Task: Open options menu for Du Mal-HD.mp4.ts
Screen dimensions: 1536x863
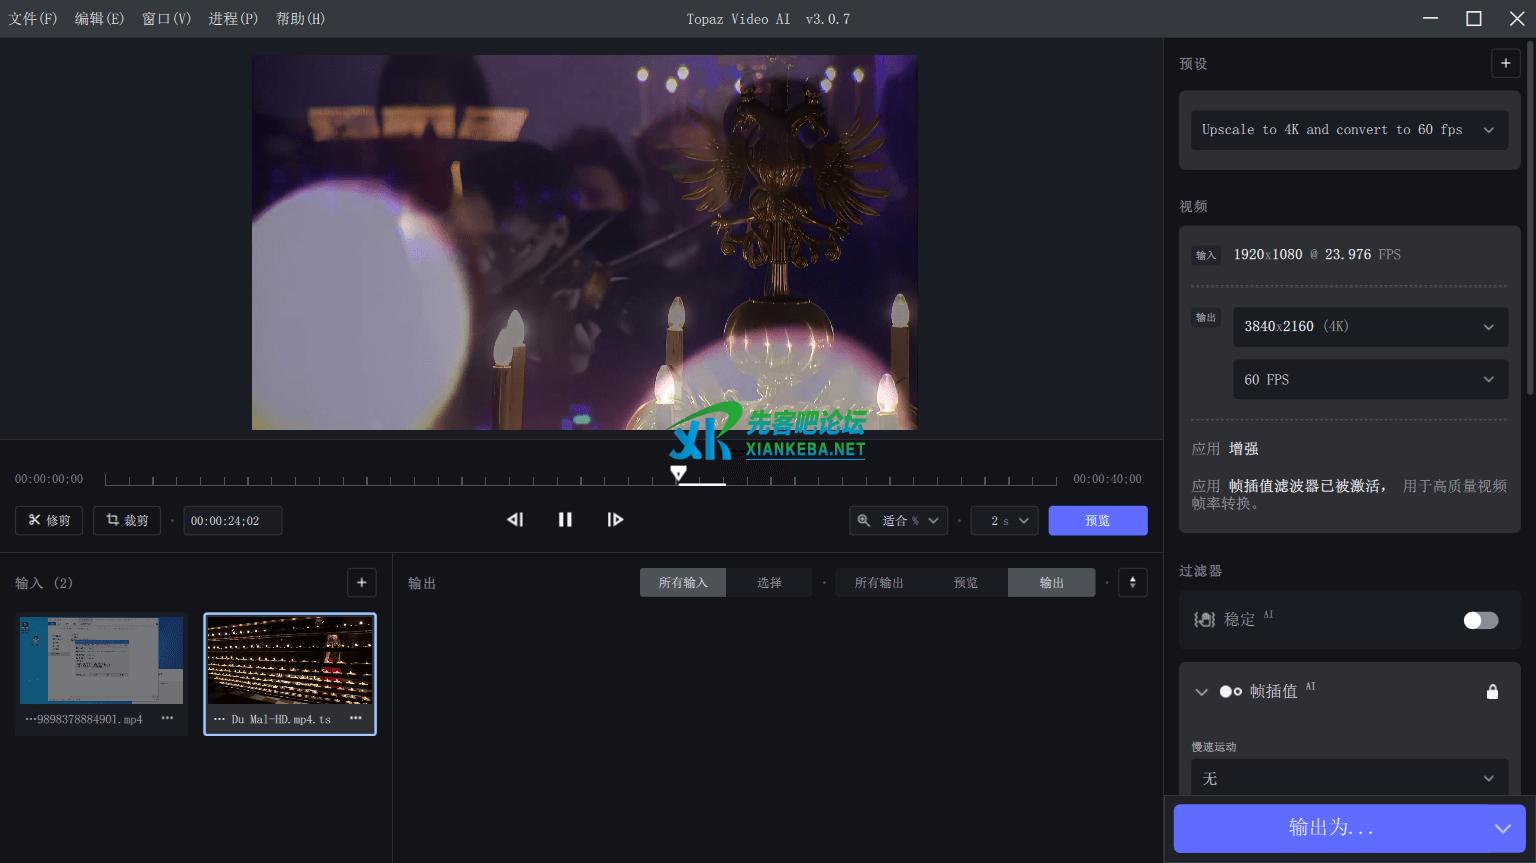Action: 355,719
